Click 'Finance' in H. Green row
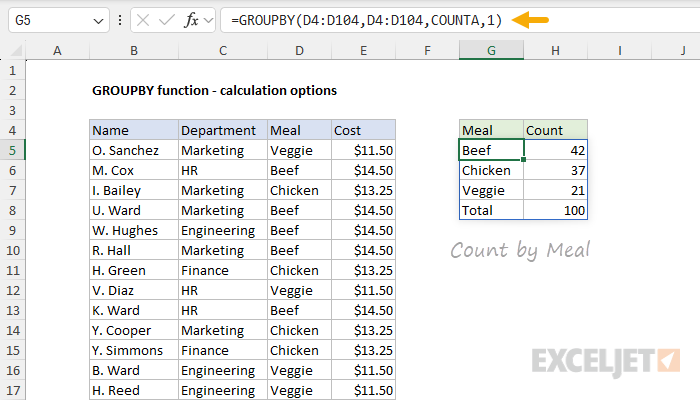The width and height of the screenshot is (700, 400). click(x=223, y=271)
